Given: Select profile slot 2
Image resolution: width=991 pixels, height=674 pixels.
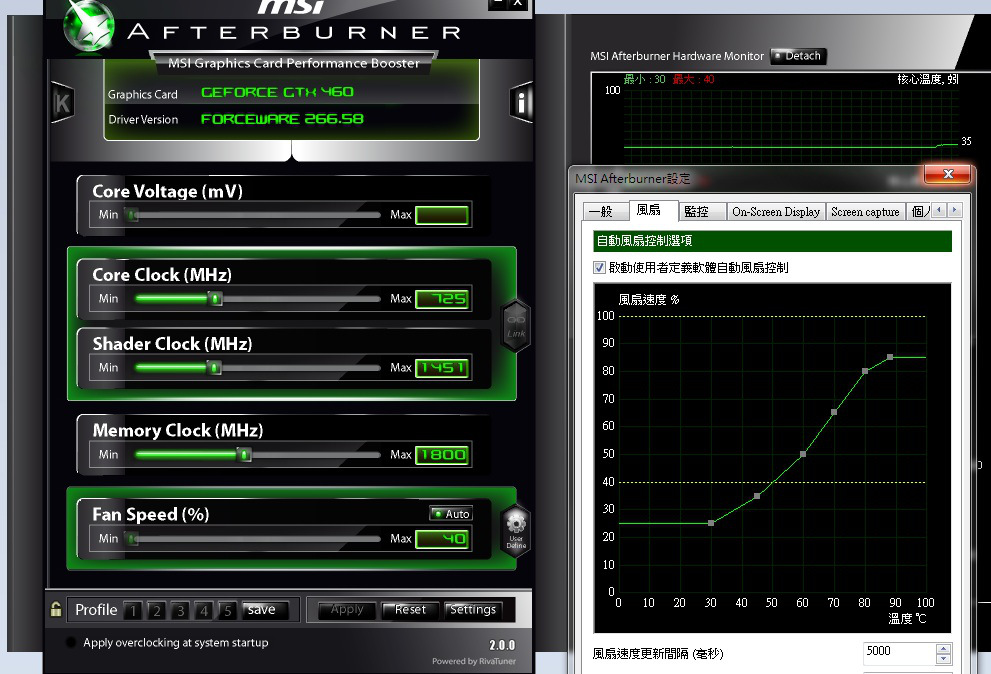Looking at the screenshot, I should (157, 610).
